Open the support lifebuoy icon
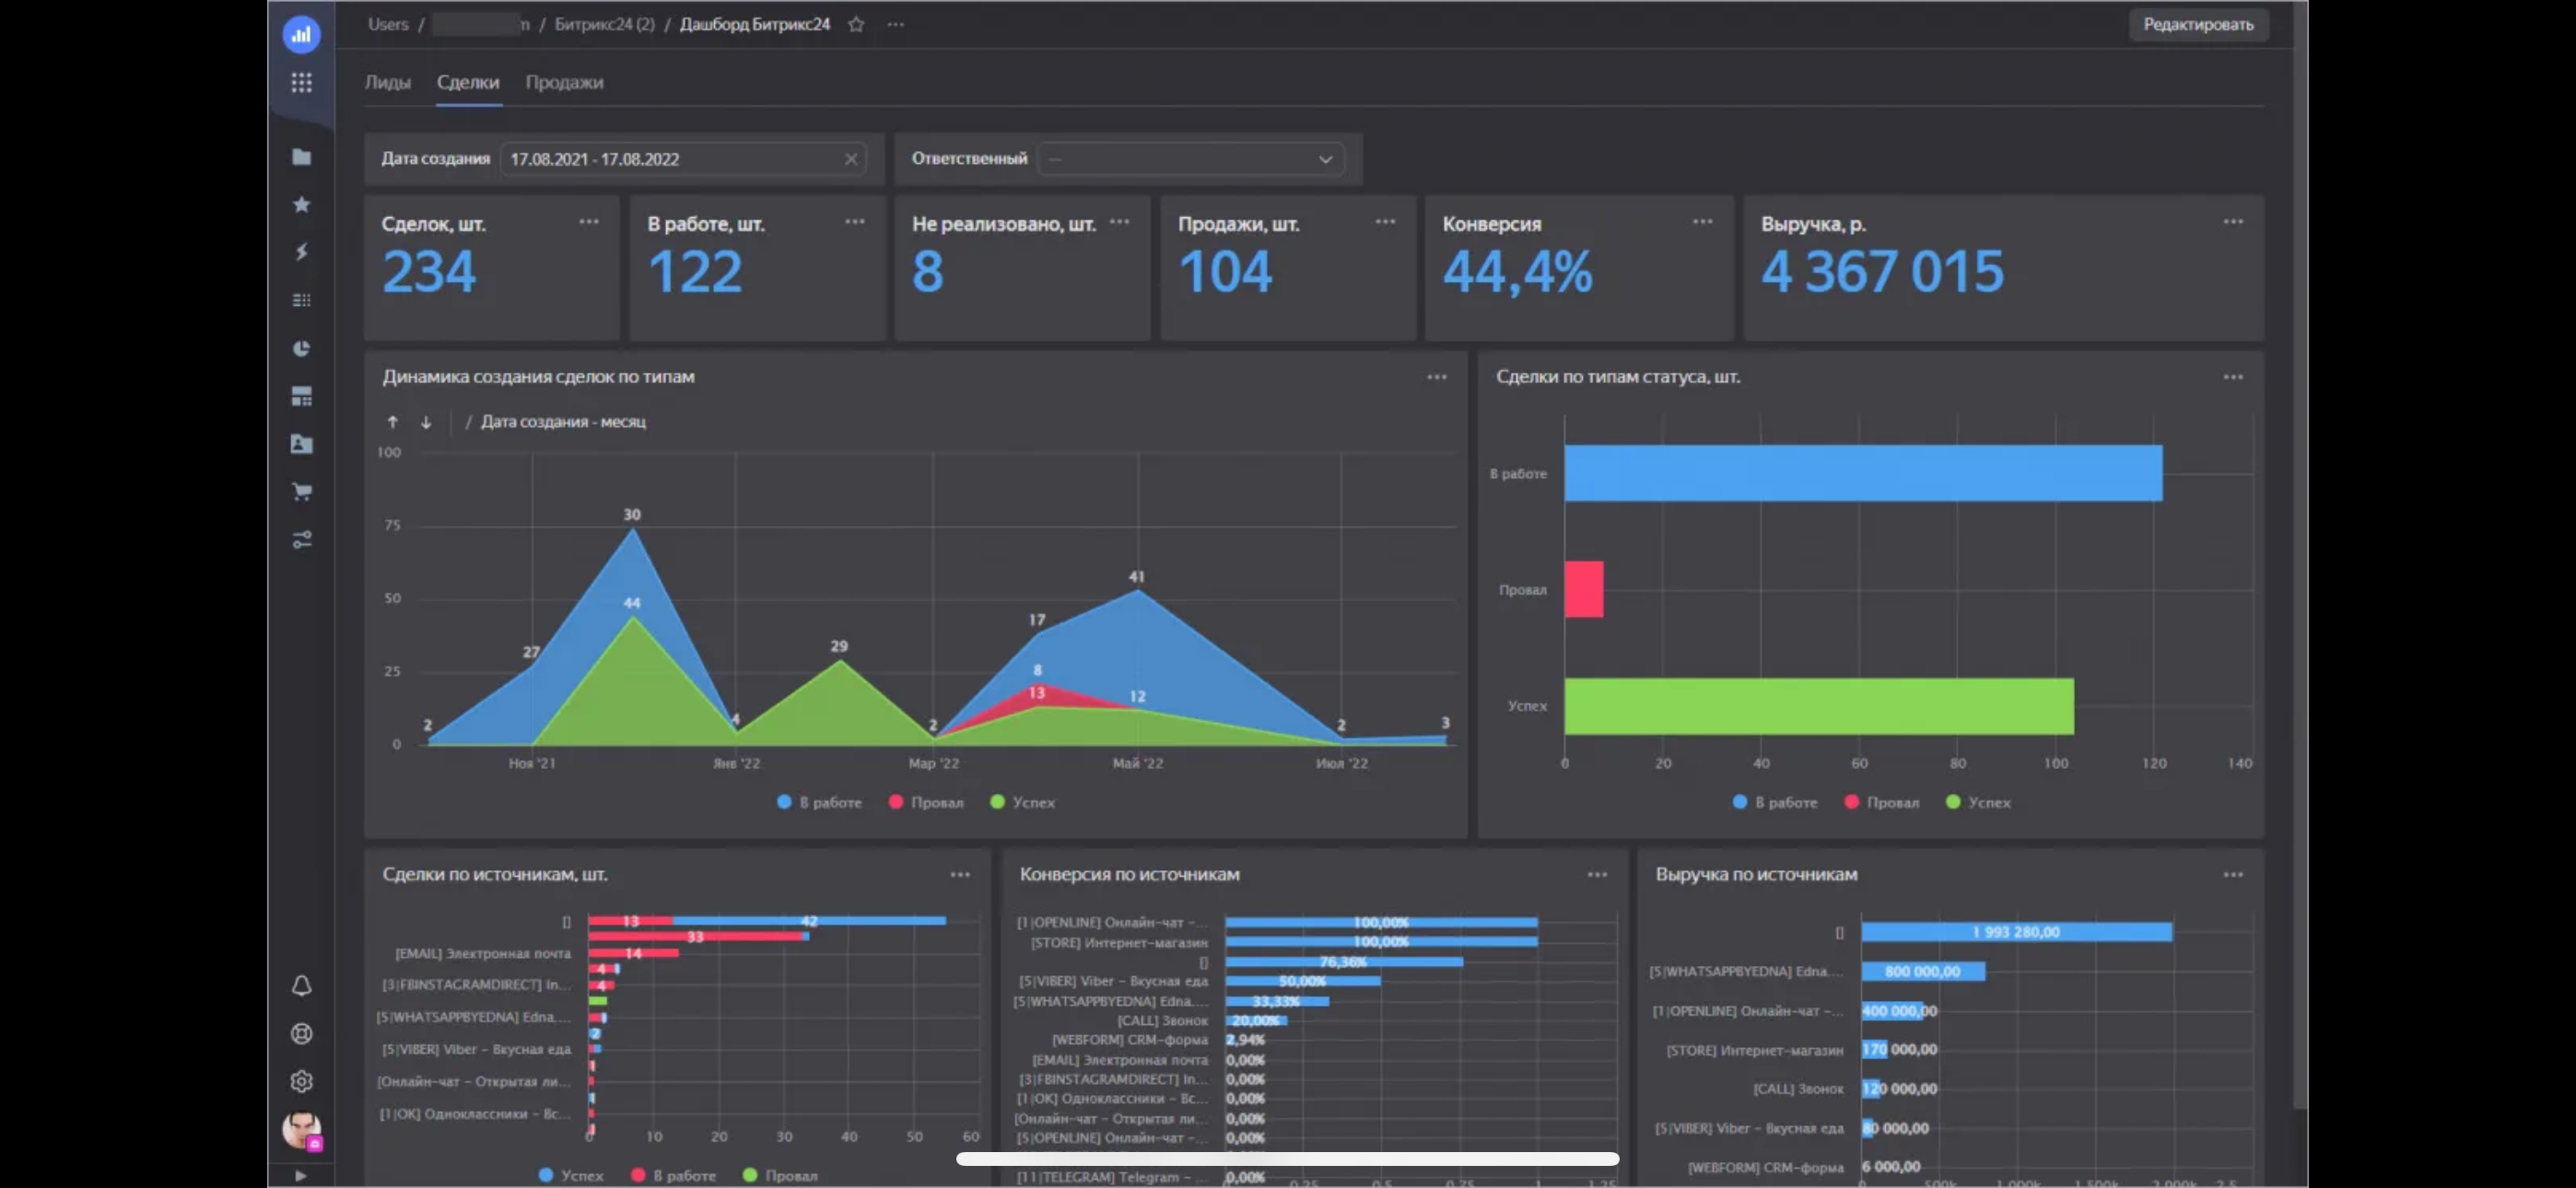Viewport: 2576px width, 1188px height. 301,1034
